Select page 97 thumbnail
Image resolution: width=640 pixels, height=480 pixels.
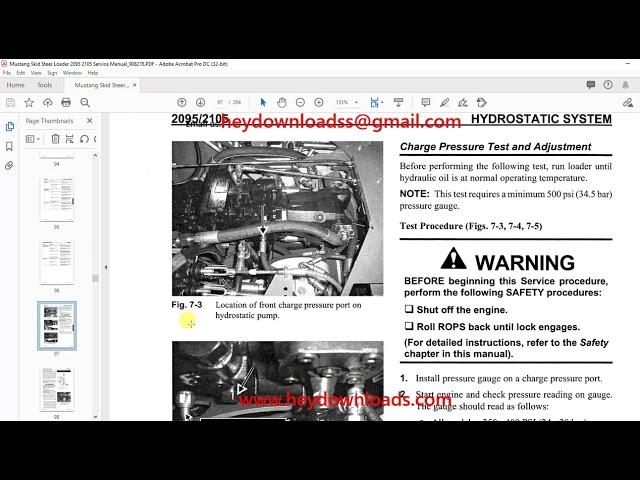point(57,326)
